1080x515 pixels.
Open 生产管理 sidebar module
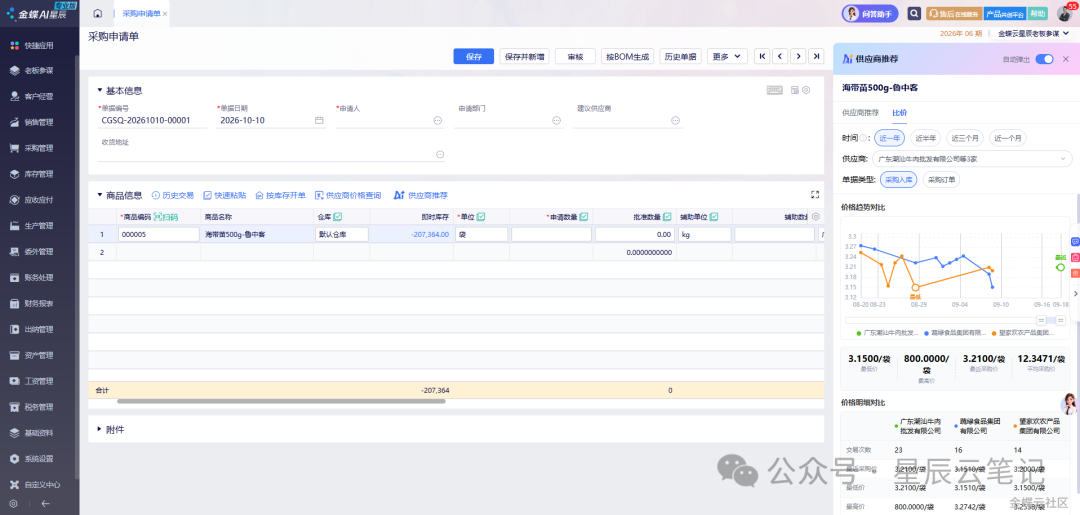point(40,226)
